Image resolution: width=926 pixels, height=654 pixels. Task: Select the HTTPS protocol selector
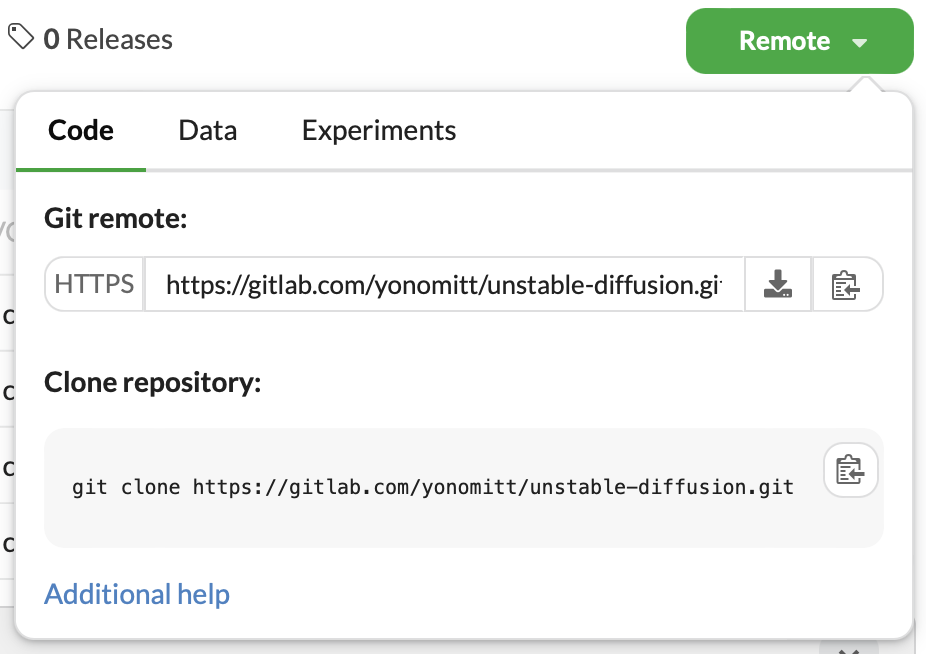tap(95, 285)
